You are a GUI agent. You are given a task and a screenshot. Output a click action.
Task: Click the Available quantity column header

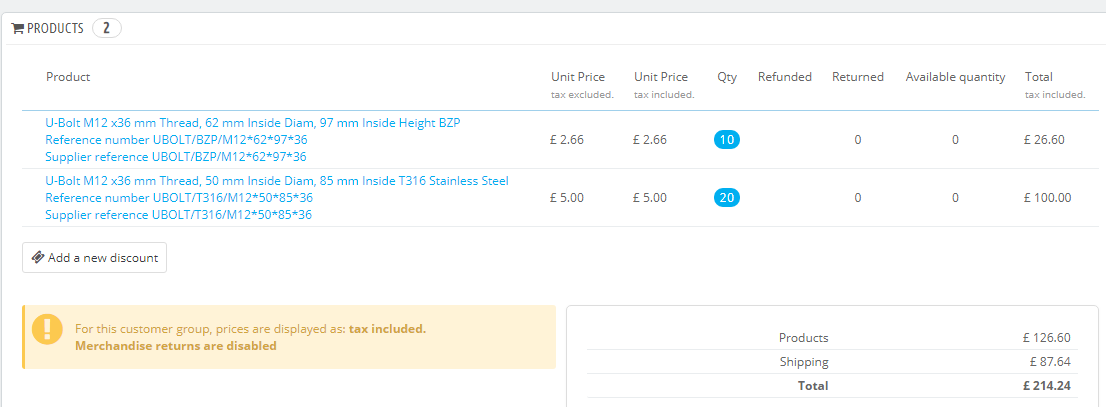955,77
